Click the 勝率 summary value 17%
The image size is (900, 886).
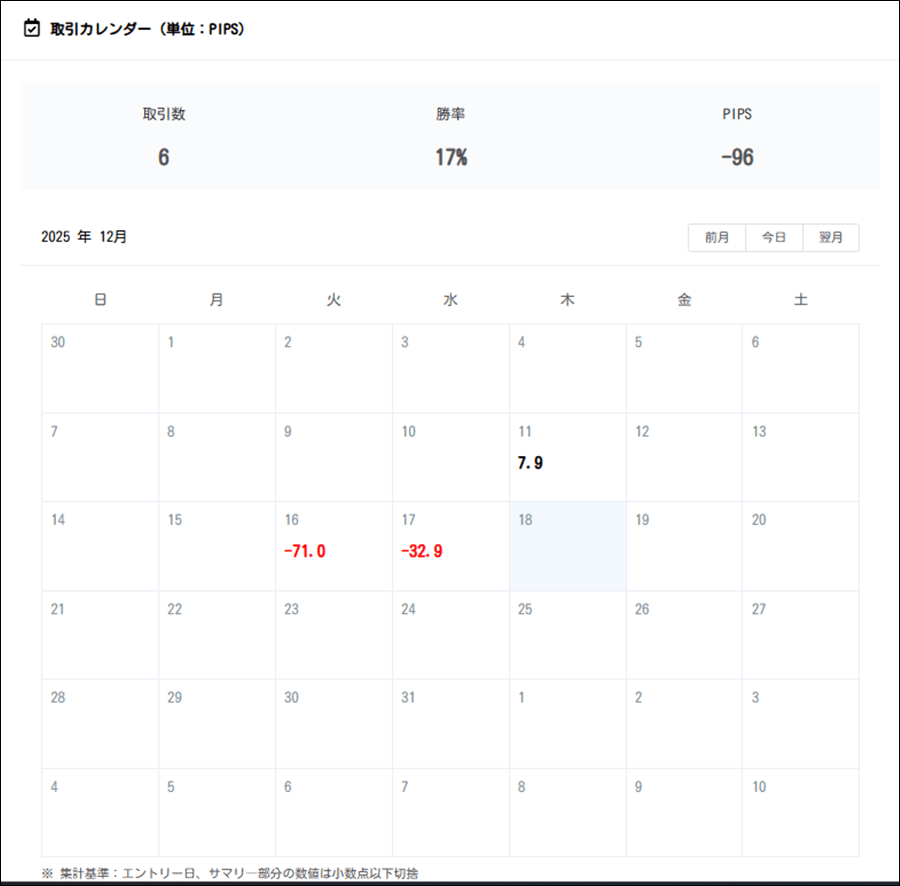pyautogui.click(x=450, y=157)
